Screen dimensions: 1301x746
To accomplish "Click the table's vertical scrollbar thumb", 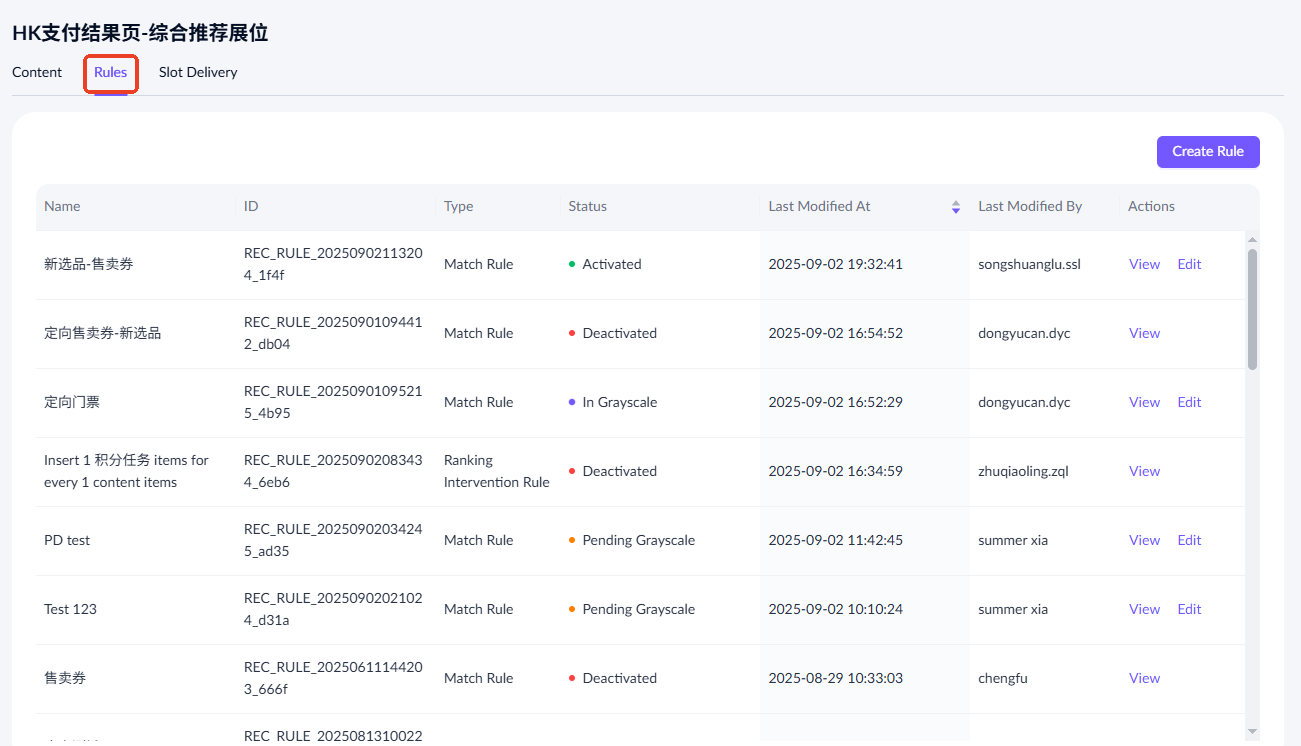I will [x=1252, y=310].
